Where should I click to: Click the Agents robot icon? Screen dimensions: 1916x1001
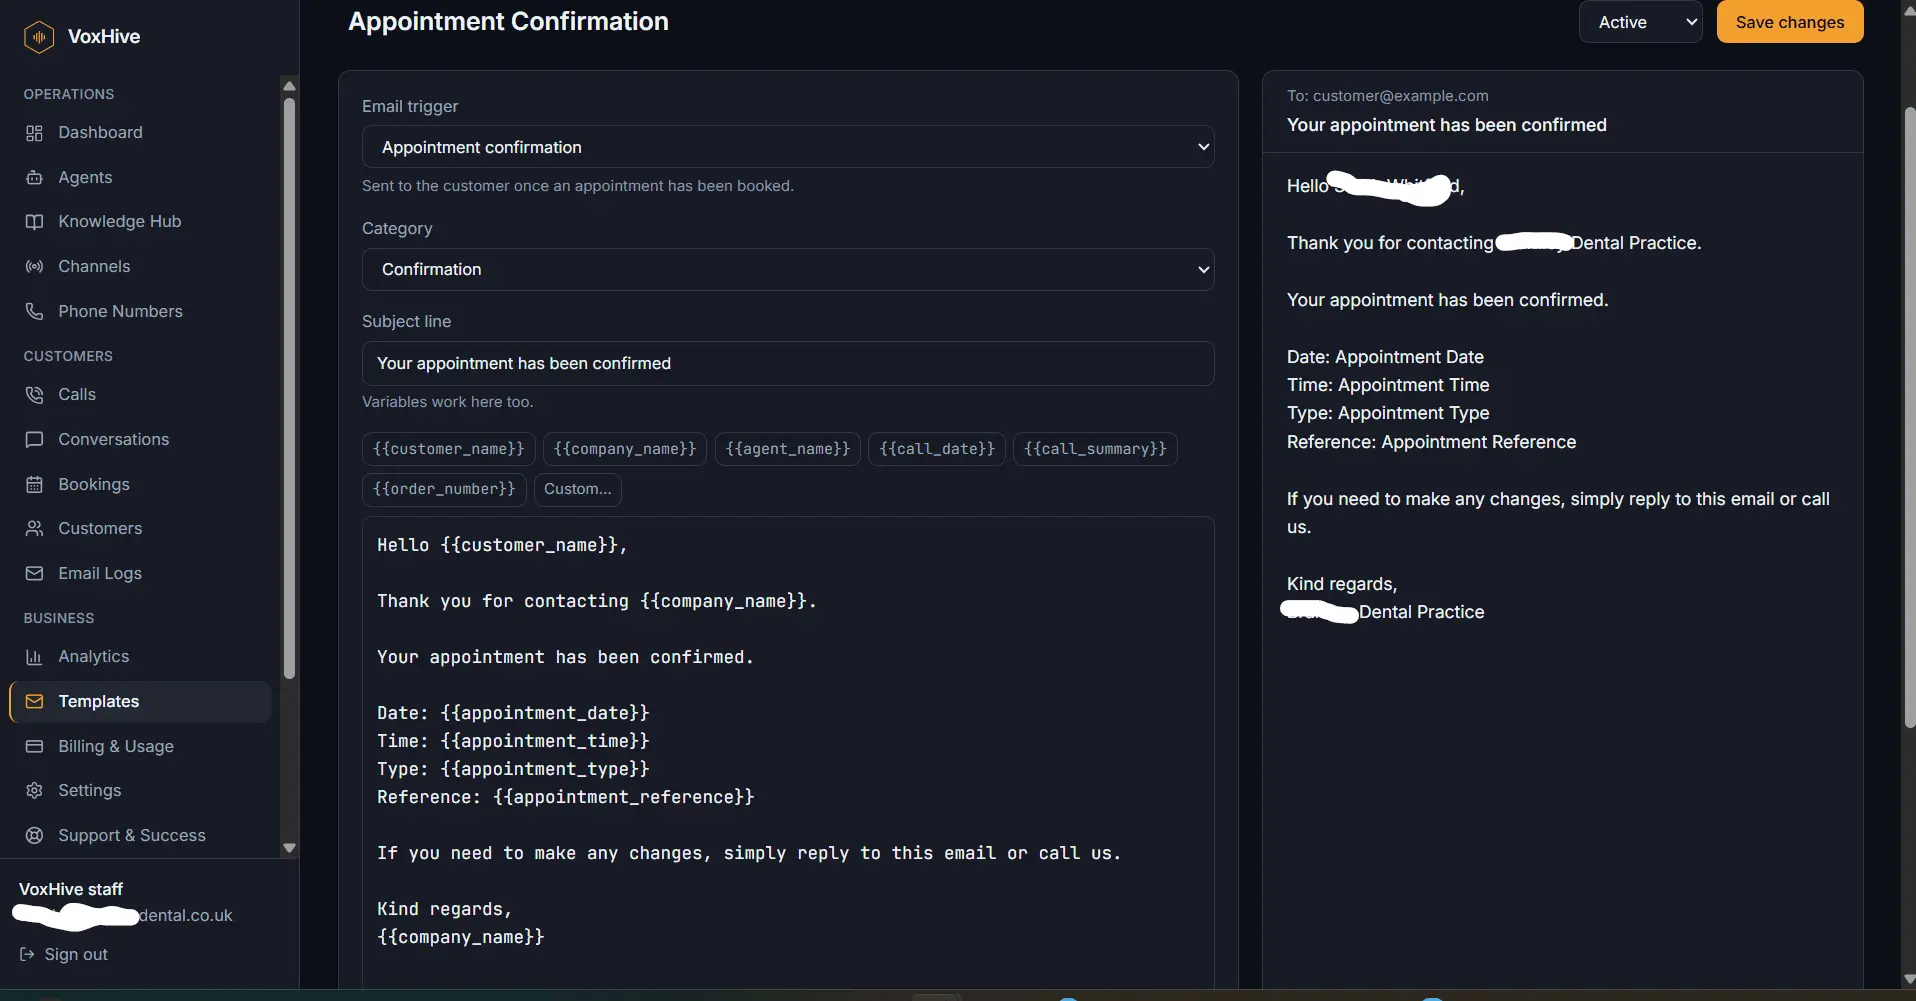click(34, 178)
